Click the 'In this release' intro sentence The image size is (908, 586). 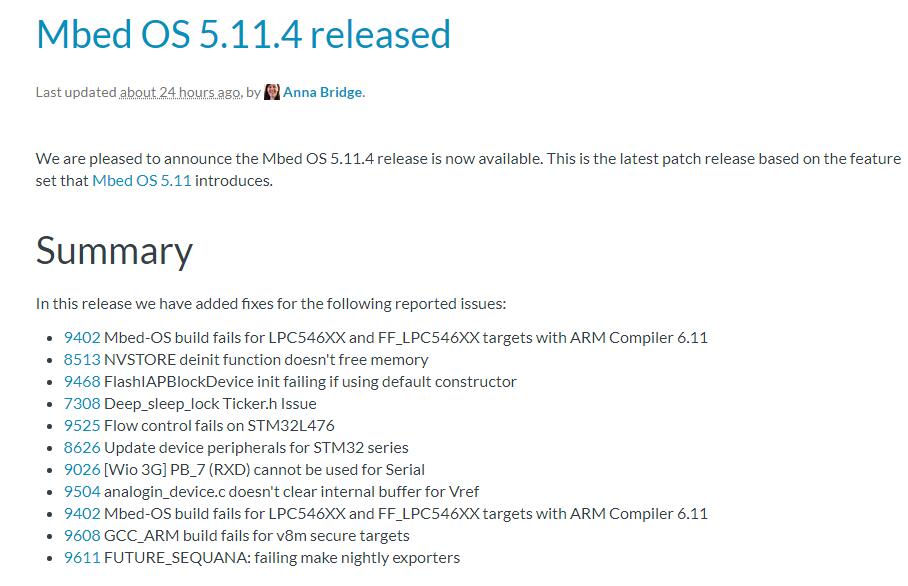point(271,303)
